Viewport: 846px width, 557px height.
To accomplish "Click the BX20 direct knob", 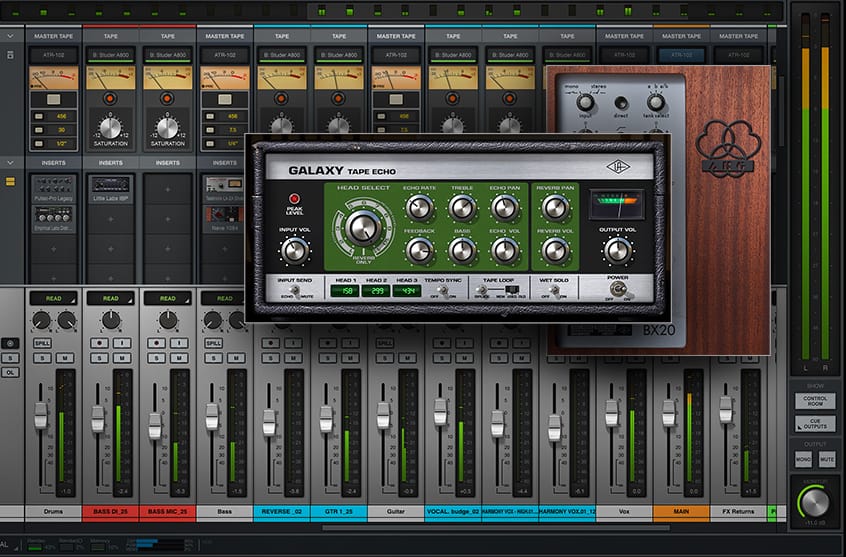I will tap(621, 103).
